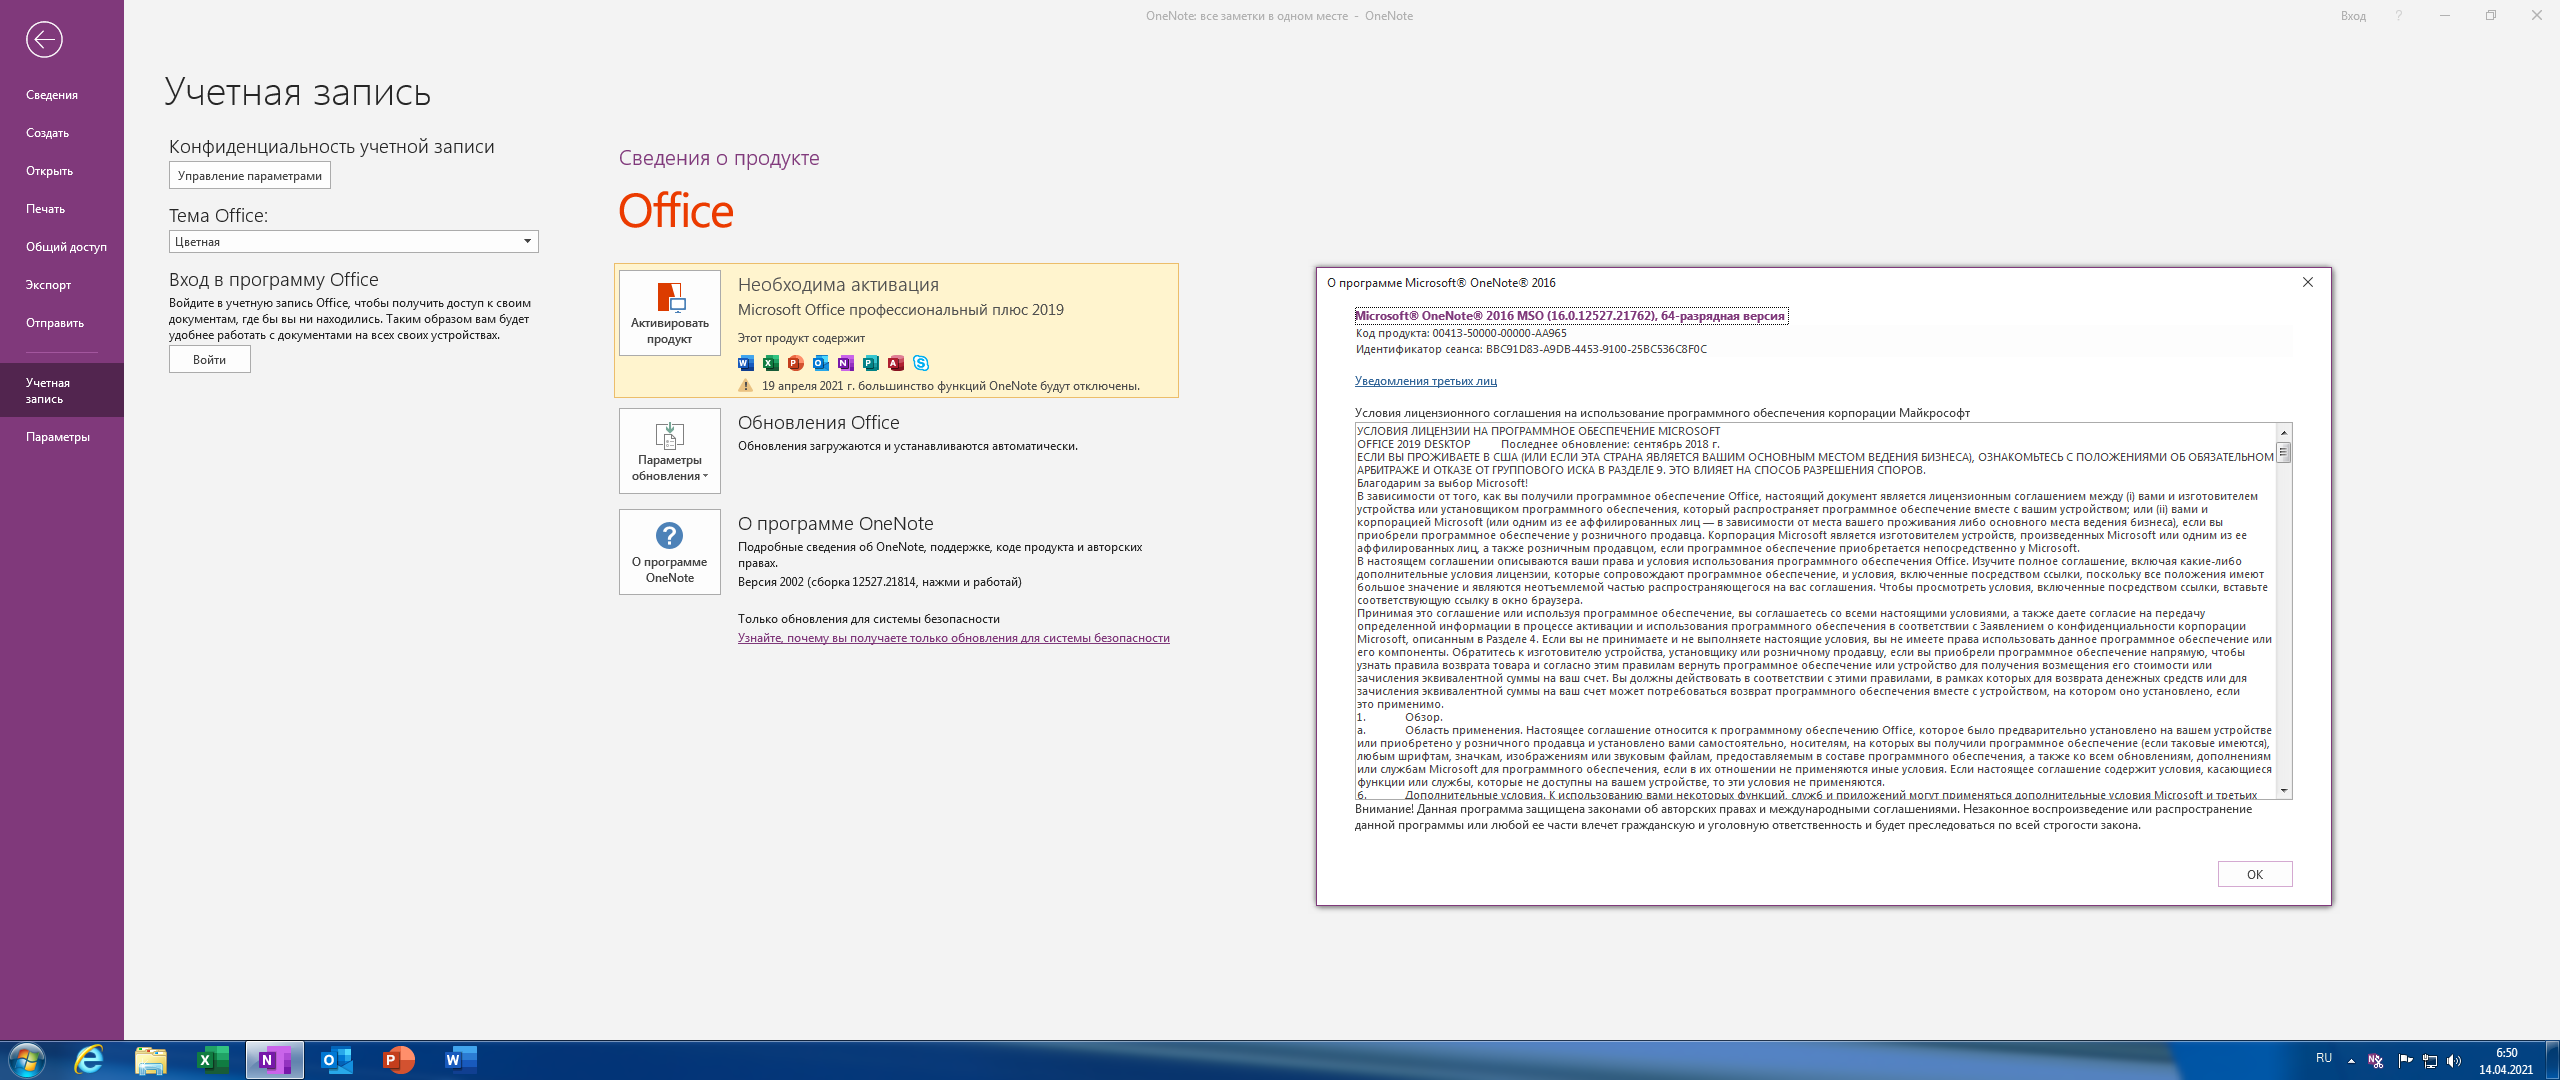This screenshot has height=1080, width=2560.
Task: Click the volume speaker tray icon
Action: (x=2454, y=1061)
